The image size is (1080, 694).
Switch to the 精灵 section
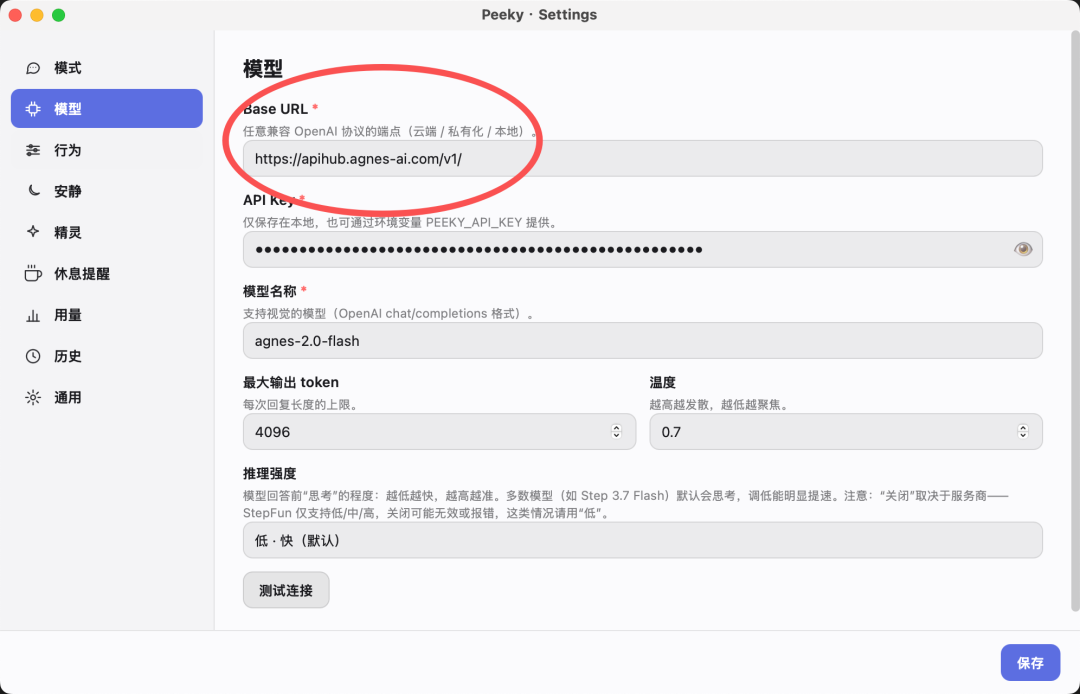(107, 232)
